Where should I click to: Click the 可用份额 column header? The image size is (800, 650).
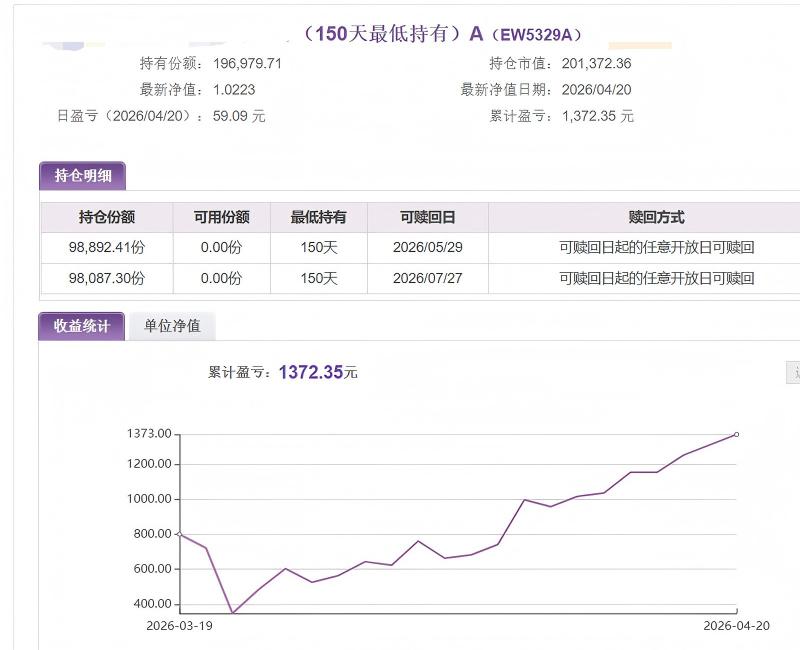[221, 217]
